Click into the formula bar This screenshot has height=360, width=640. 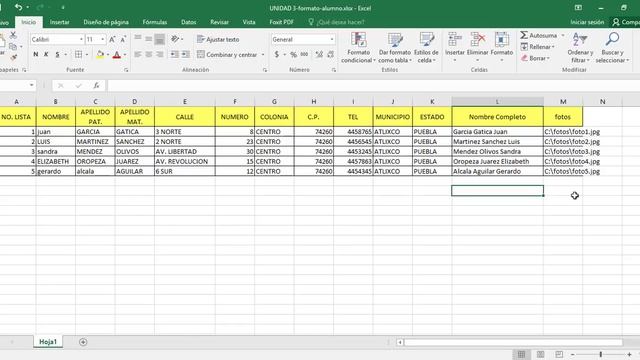373,85
